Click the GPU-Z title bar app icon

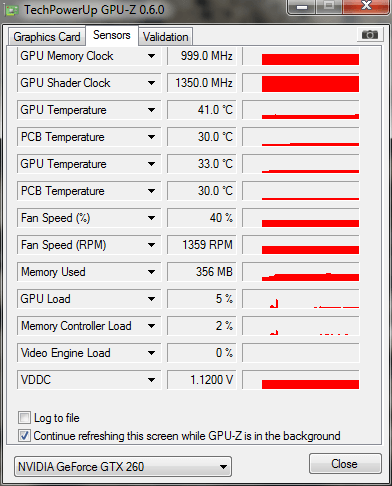click(x=12, y=11)
